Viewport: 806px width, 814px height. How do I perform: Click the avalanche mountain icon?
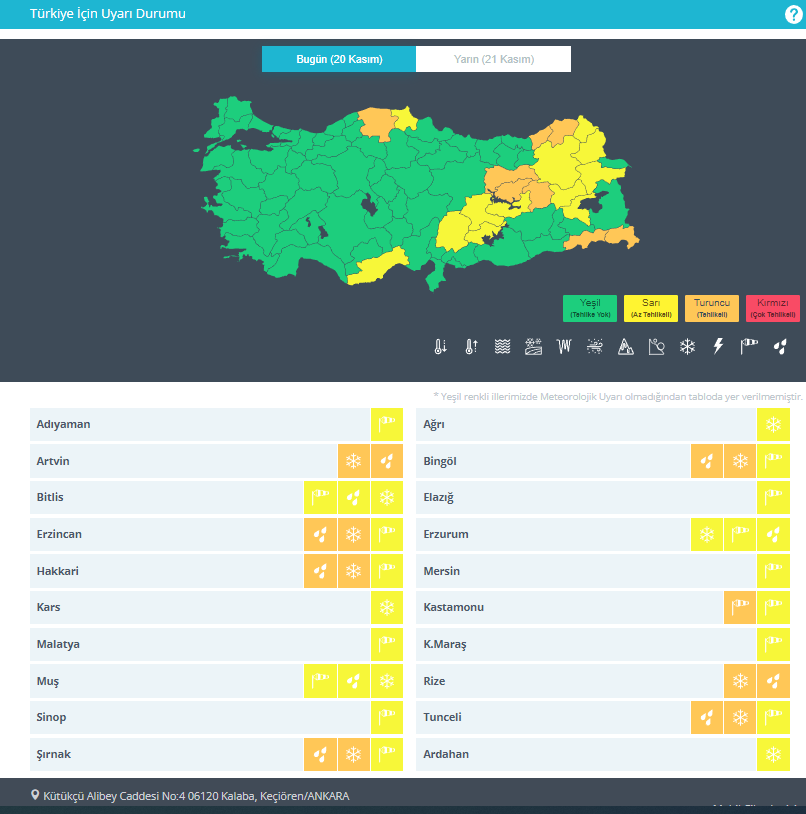625,347
